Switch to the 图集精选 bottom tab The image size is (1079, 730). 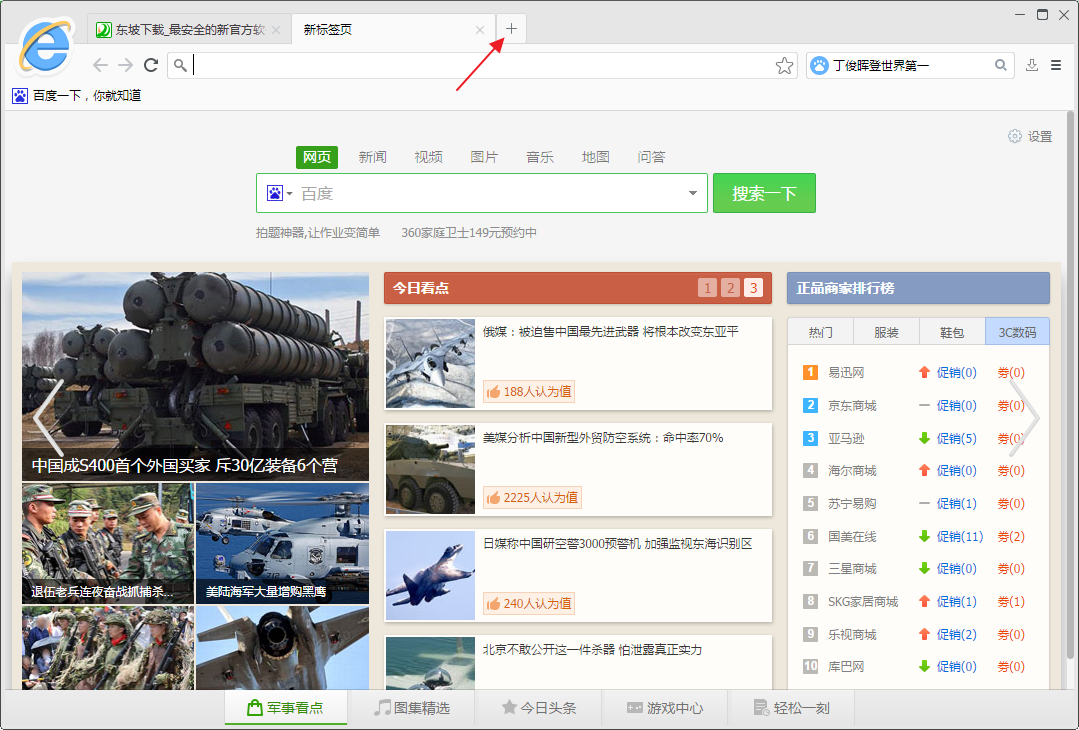[412, 707]
